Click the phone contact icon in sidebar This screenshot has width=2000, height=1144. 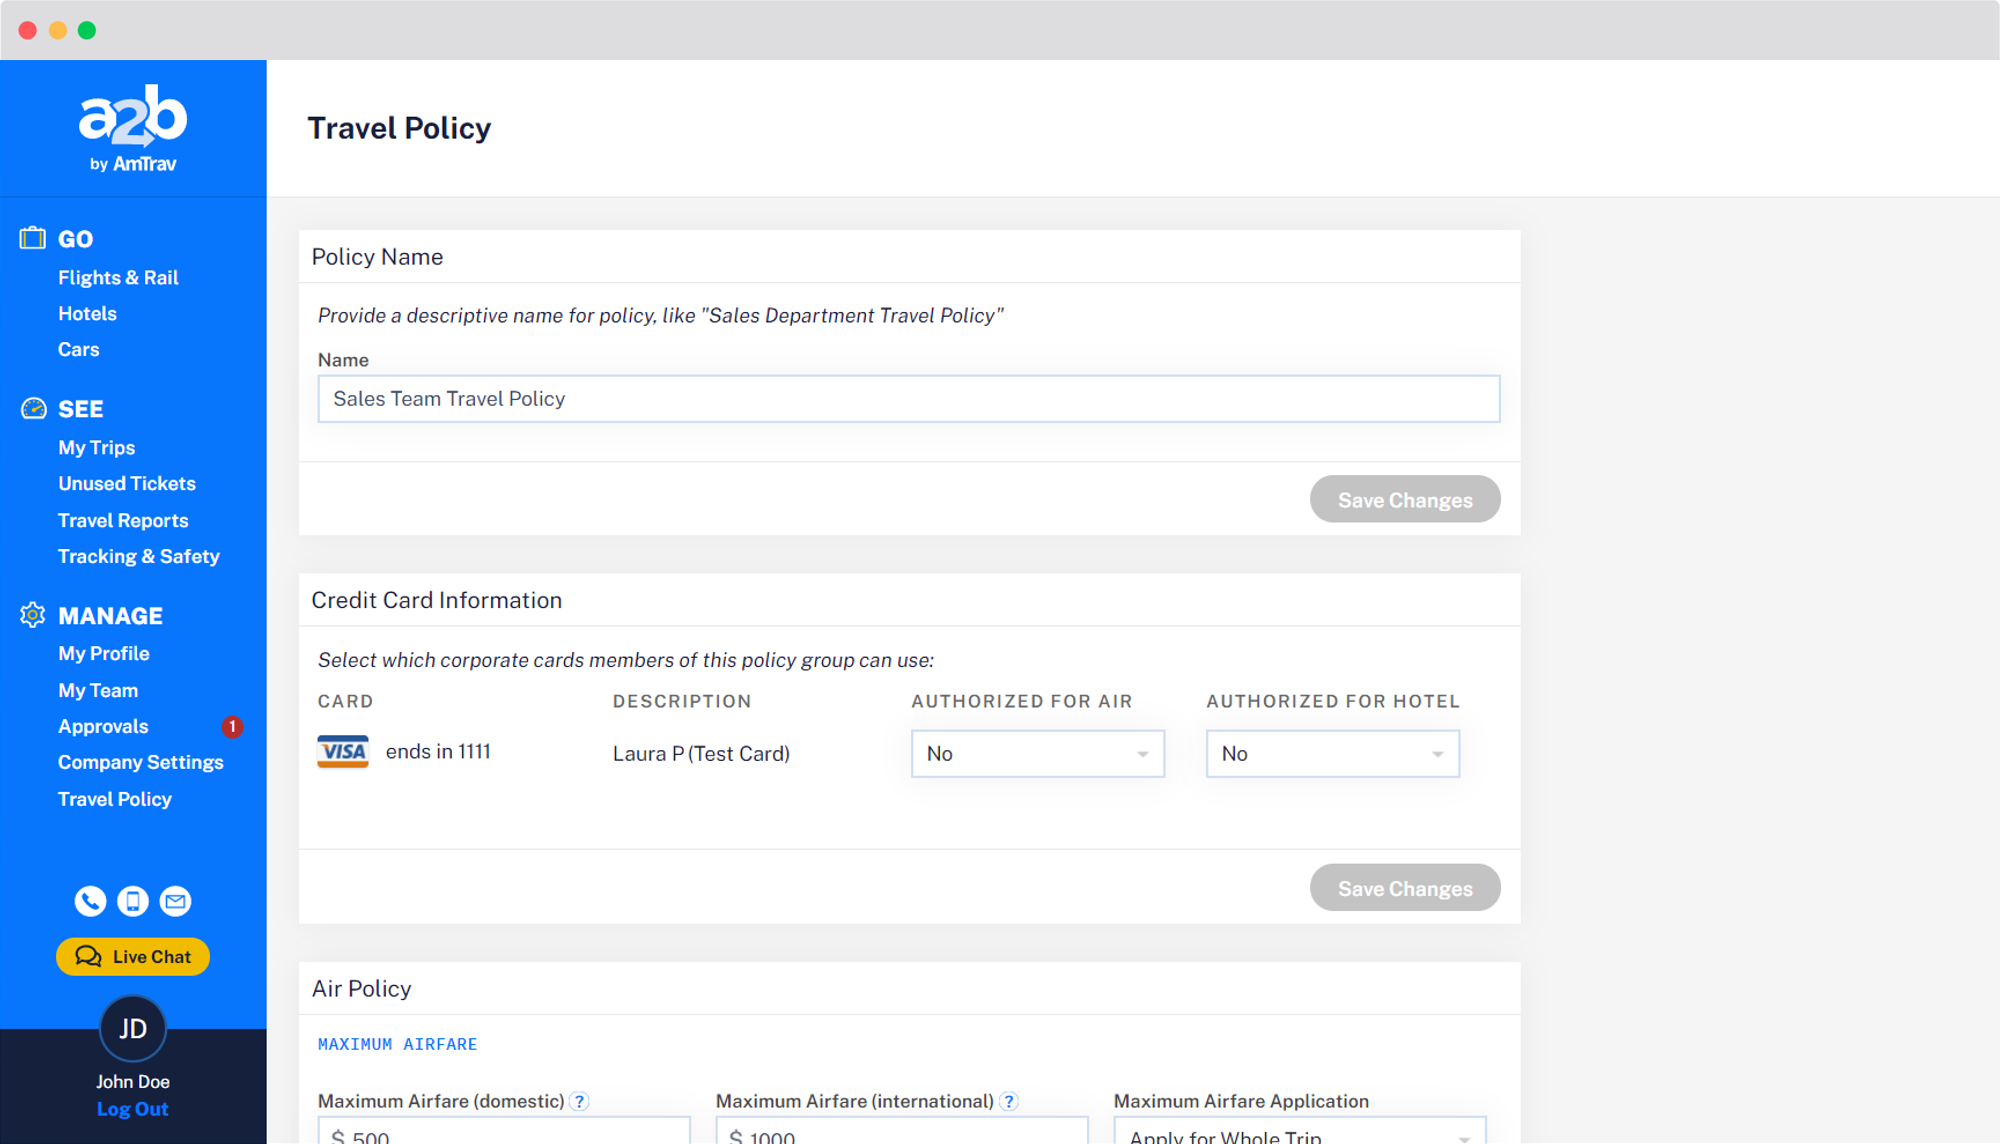click(x=90, y=901)
